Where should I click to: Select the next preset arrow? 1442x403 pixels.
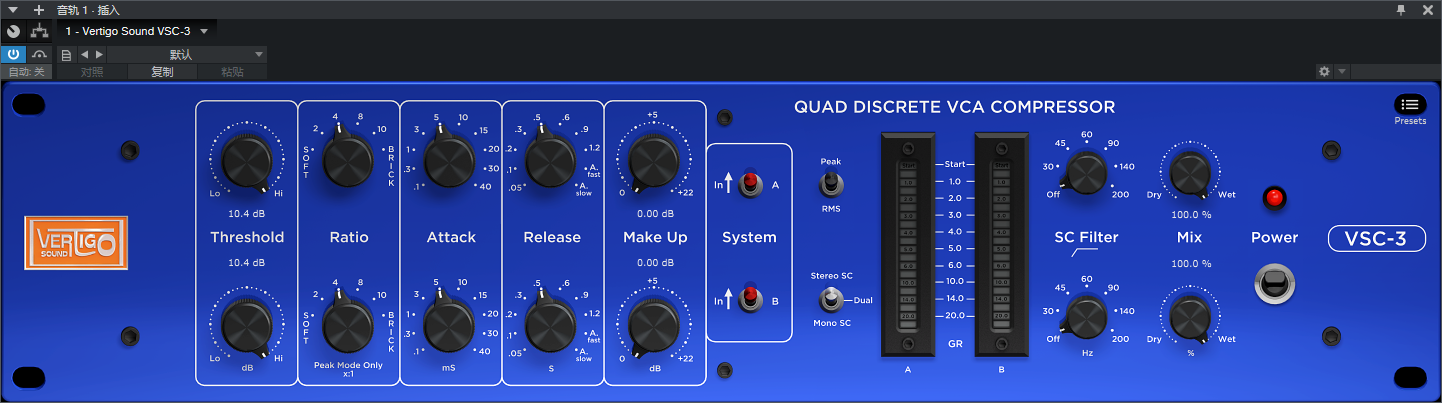tap(98, 54)
